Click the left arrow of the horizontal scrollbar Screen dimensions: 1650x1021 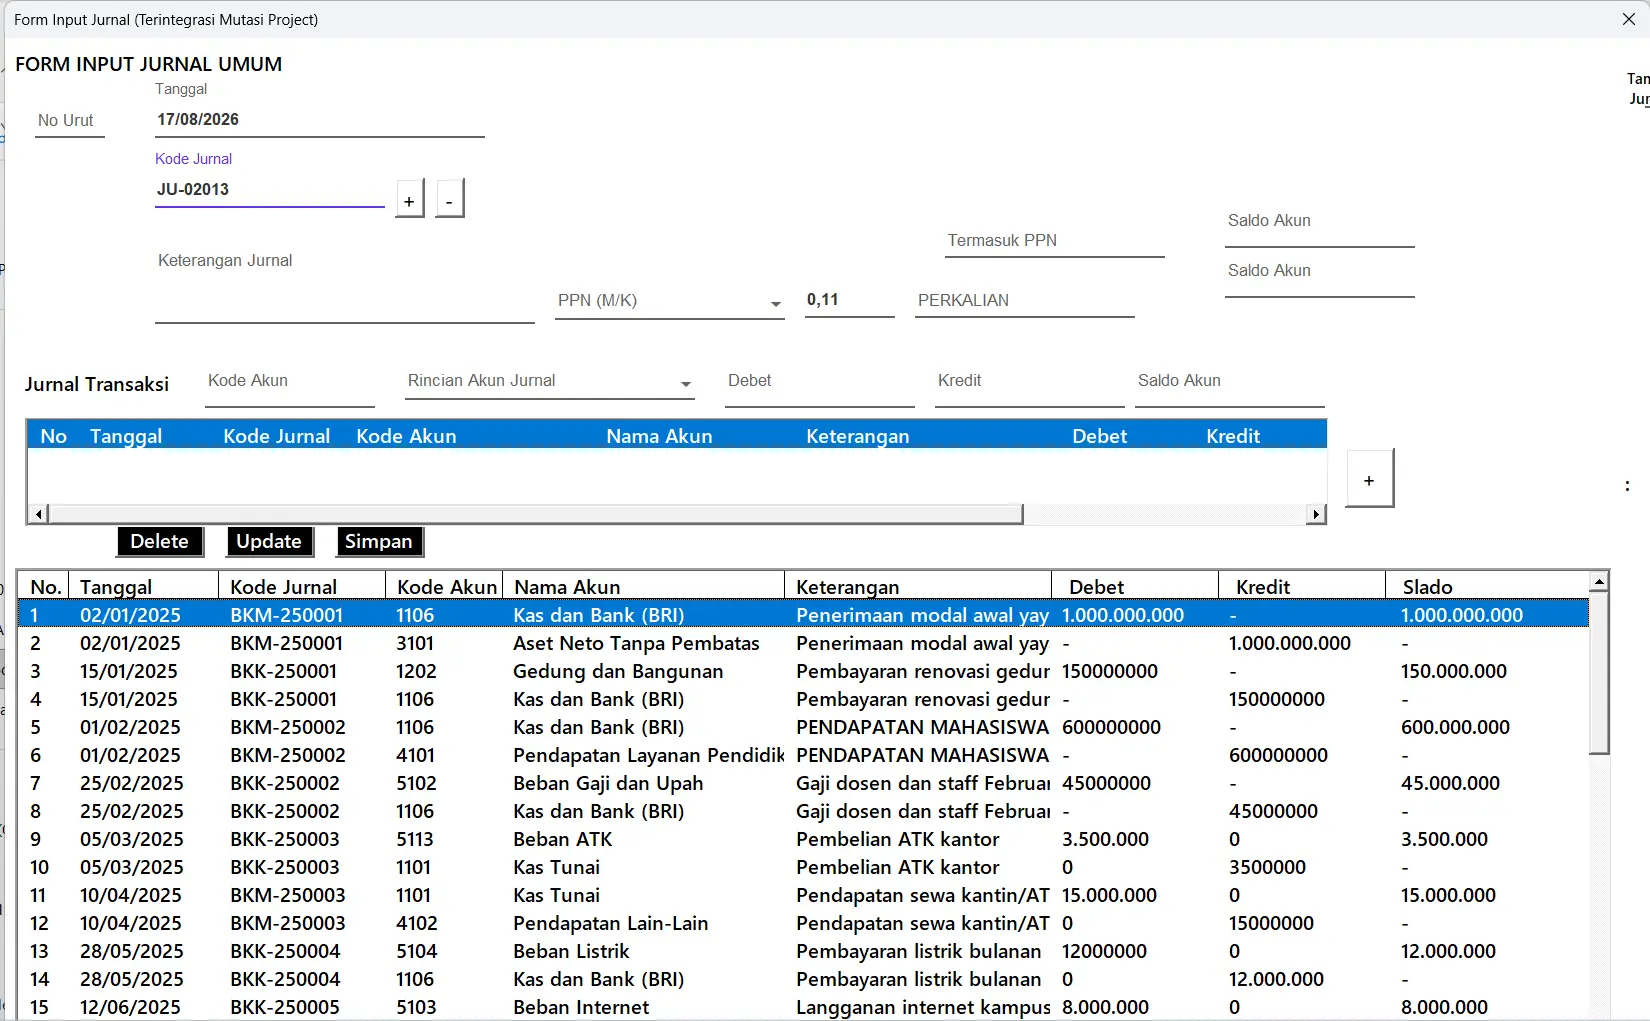(38, 514)
